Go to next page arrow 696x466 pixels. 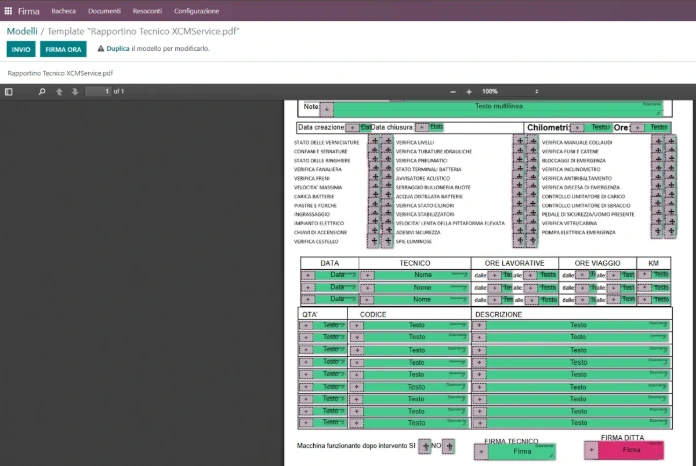[75, 91]
